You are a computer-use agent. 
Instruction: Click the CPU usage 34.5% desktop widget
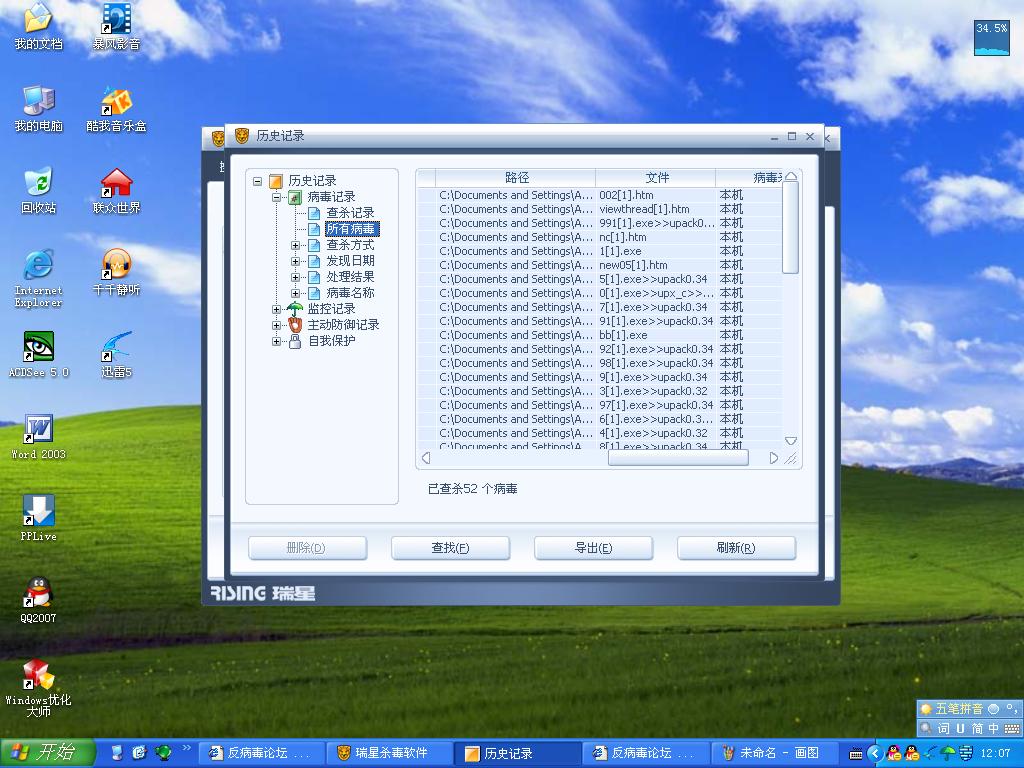pyautogui.click(x=991, y=38)
